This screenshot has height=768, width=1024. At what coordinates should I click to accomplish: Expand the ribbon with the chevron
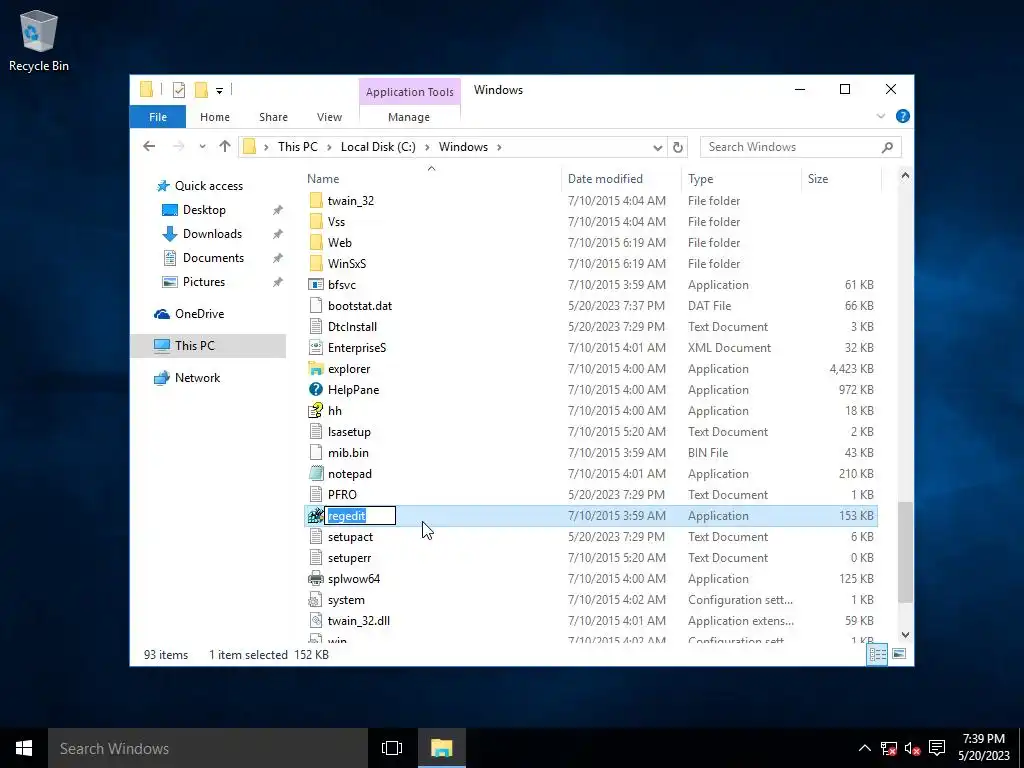880,116
